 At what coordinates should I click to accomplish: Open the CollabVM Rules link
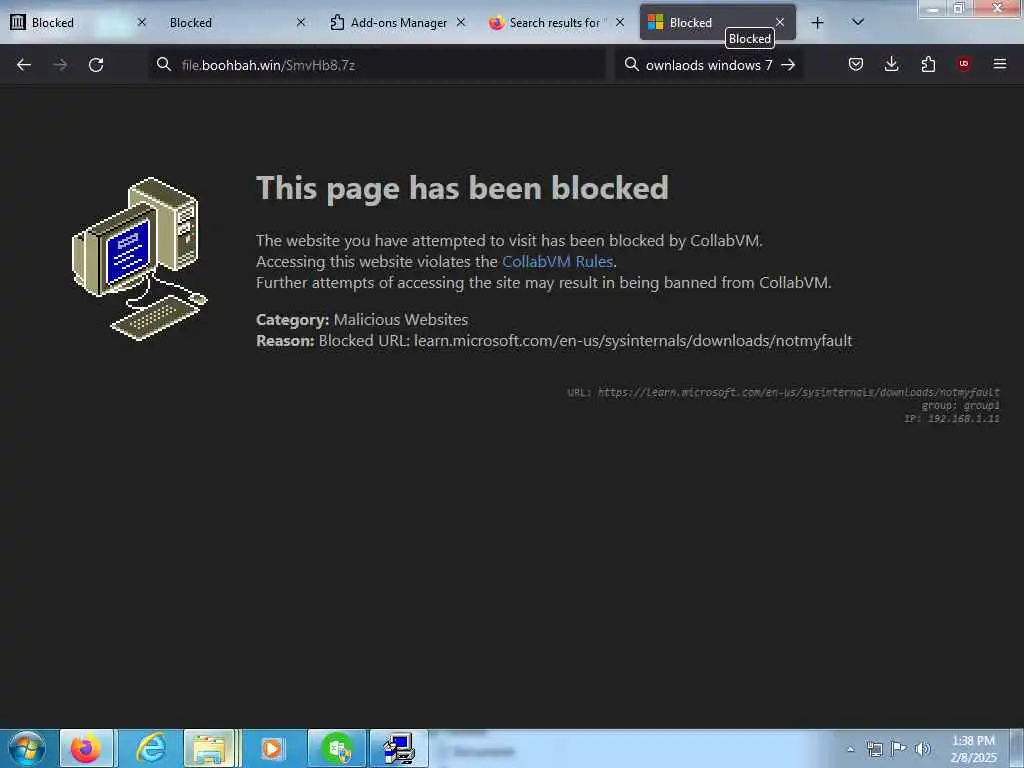(557, 261)
